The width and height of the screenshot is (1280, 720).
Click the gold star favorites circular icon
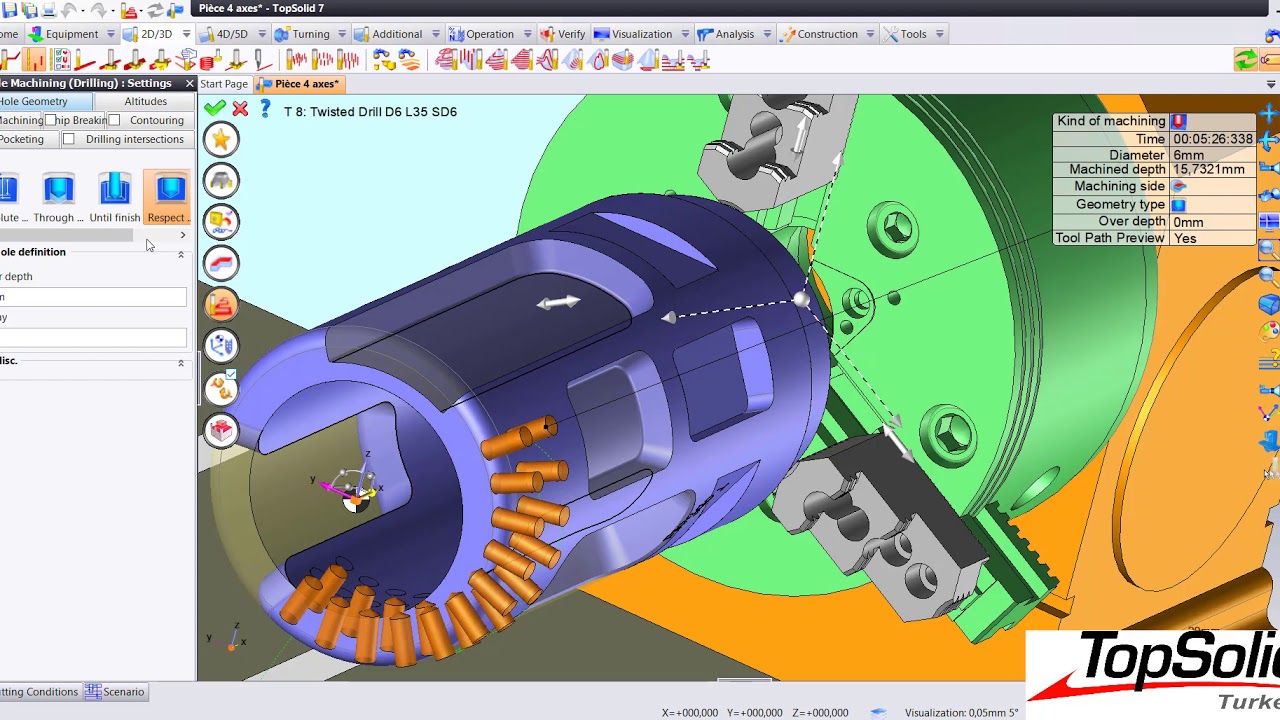pyautogui.click(x=221, y=139)
